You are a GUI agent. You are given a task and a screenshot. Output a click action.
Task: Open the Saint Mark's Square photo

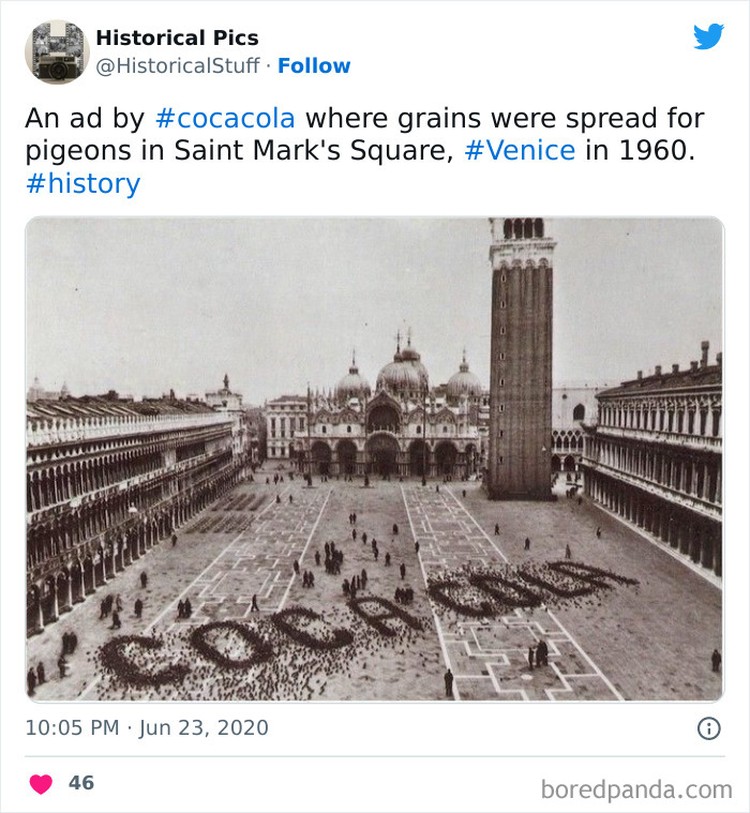[x=374, y=459]
